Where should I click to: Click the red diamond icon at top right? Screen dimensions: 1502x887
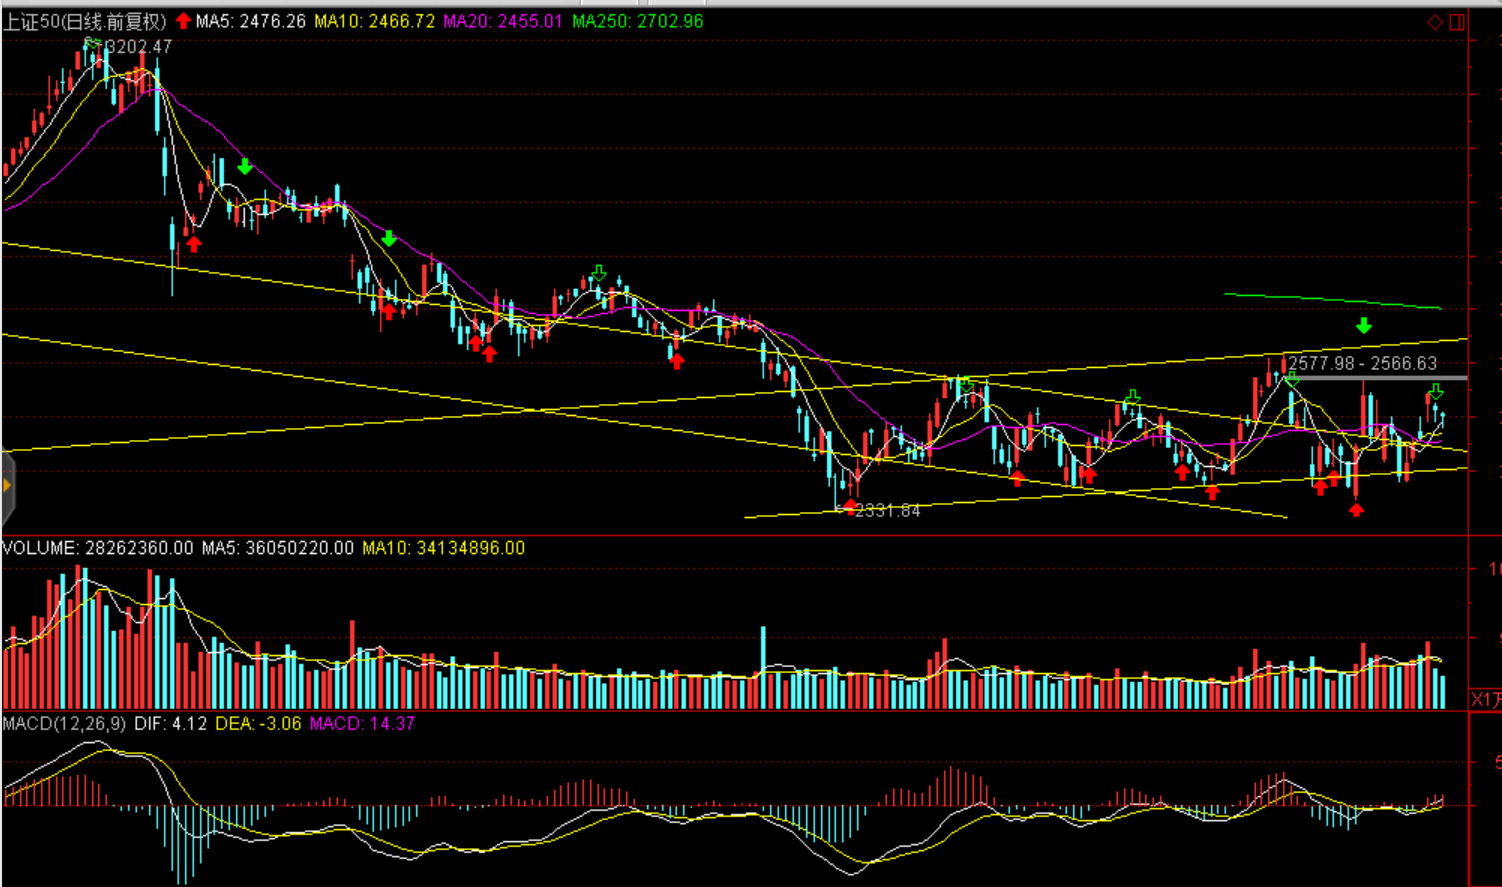pos(1434,22)
